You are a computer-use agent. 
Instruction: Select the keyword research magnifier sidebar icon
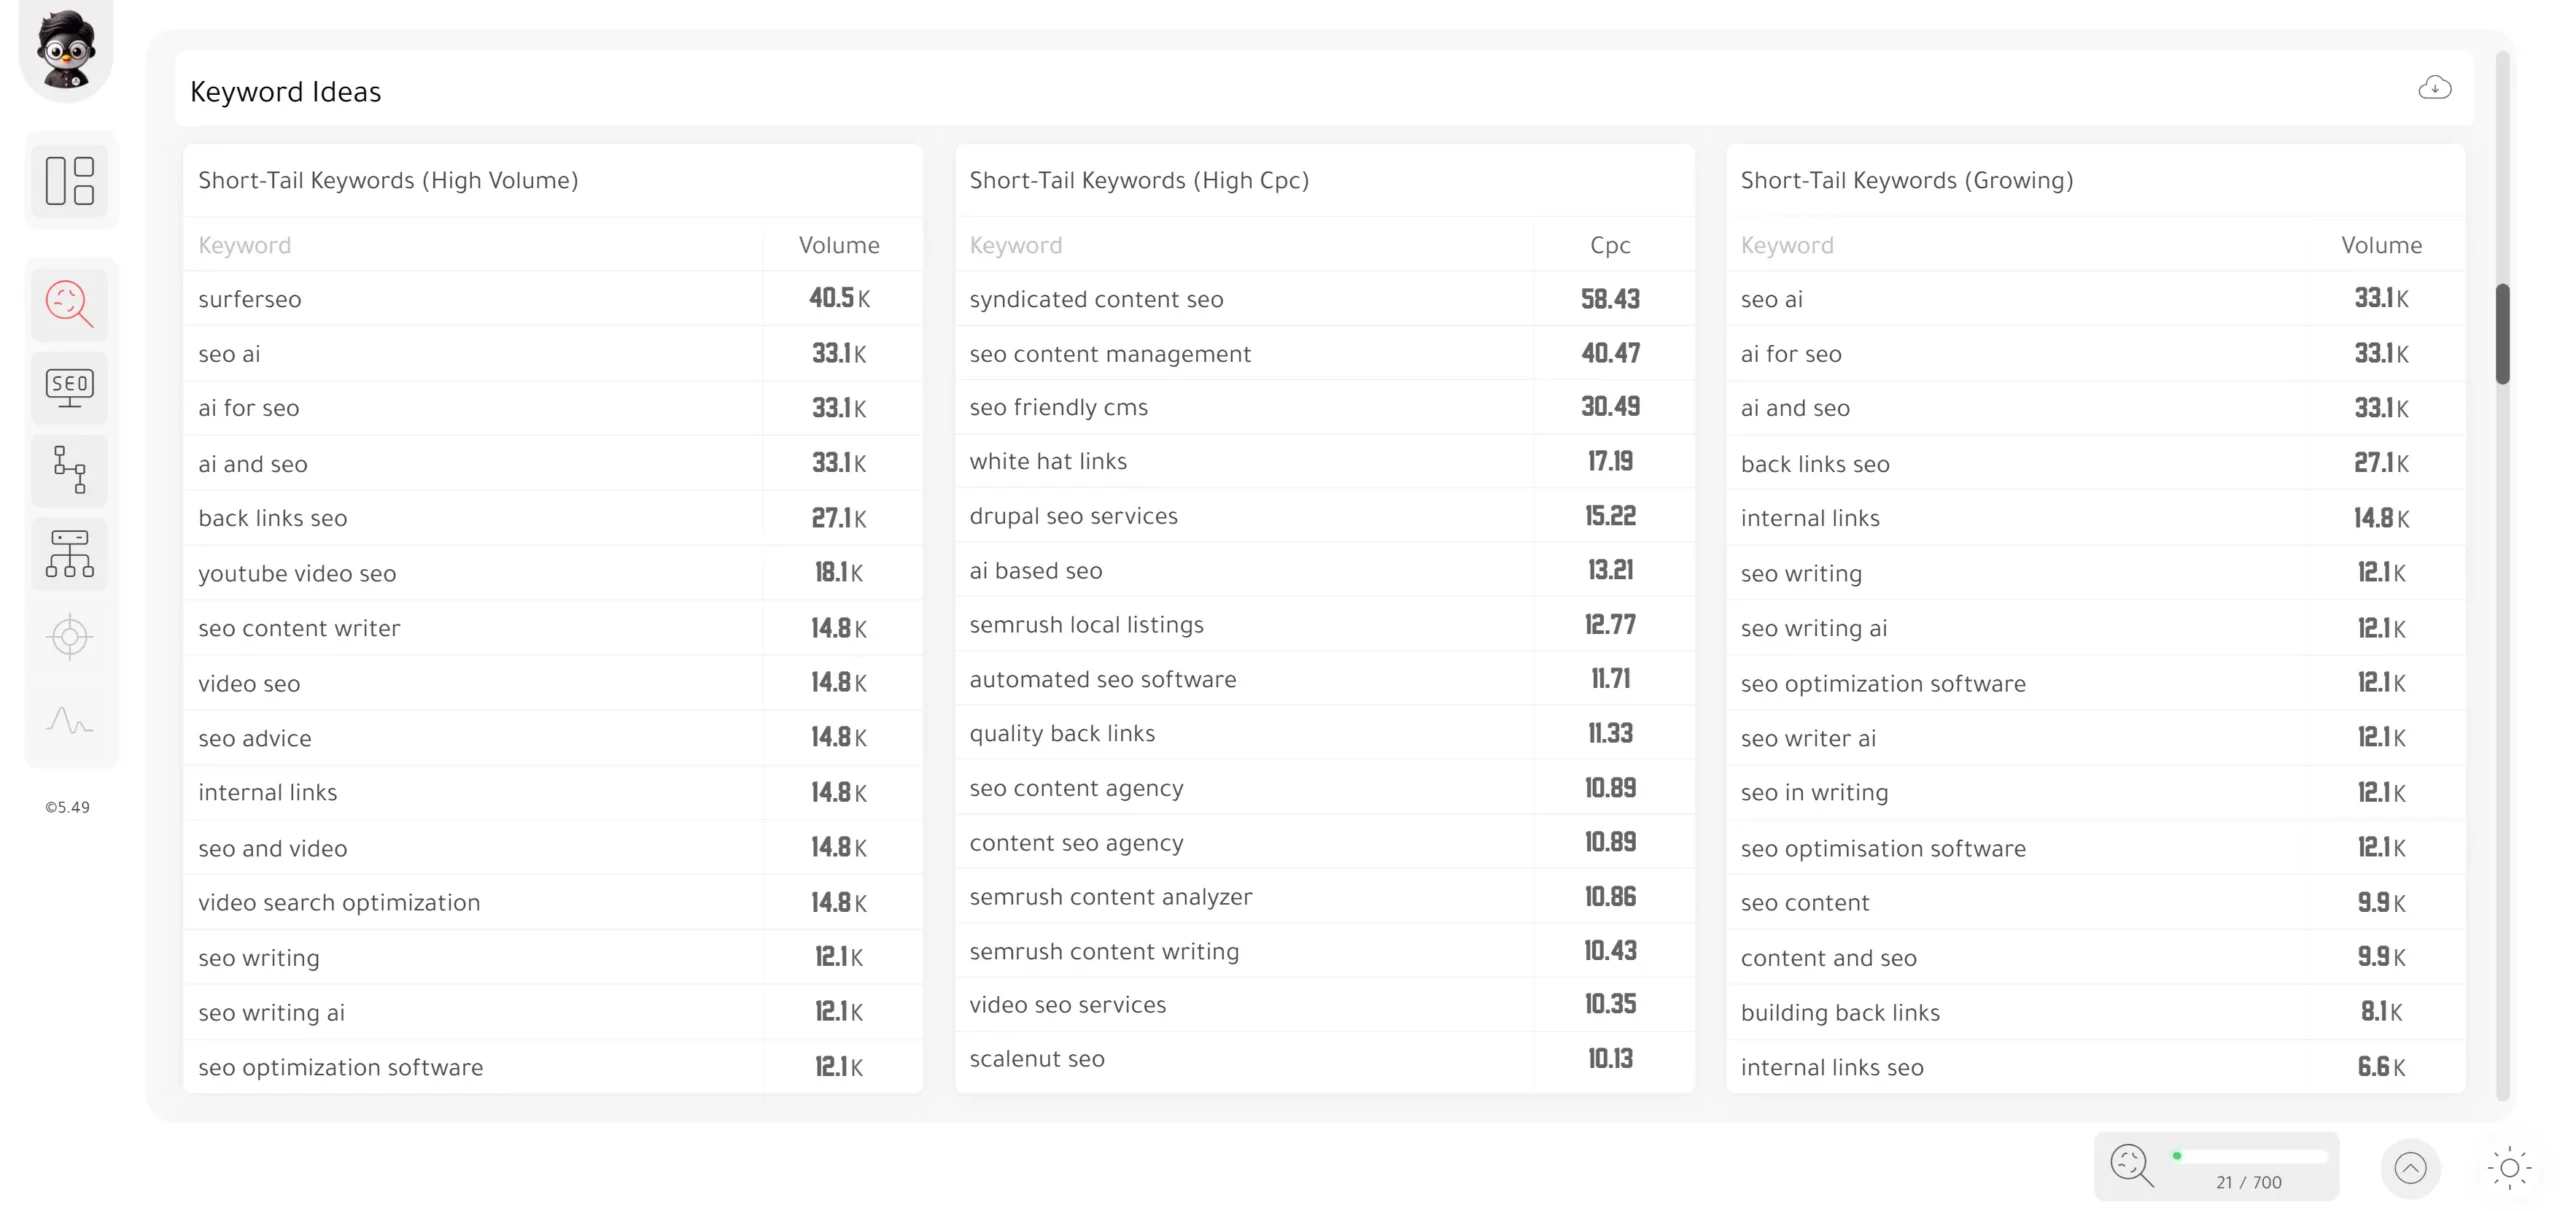click(x=70, y=304)
